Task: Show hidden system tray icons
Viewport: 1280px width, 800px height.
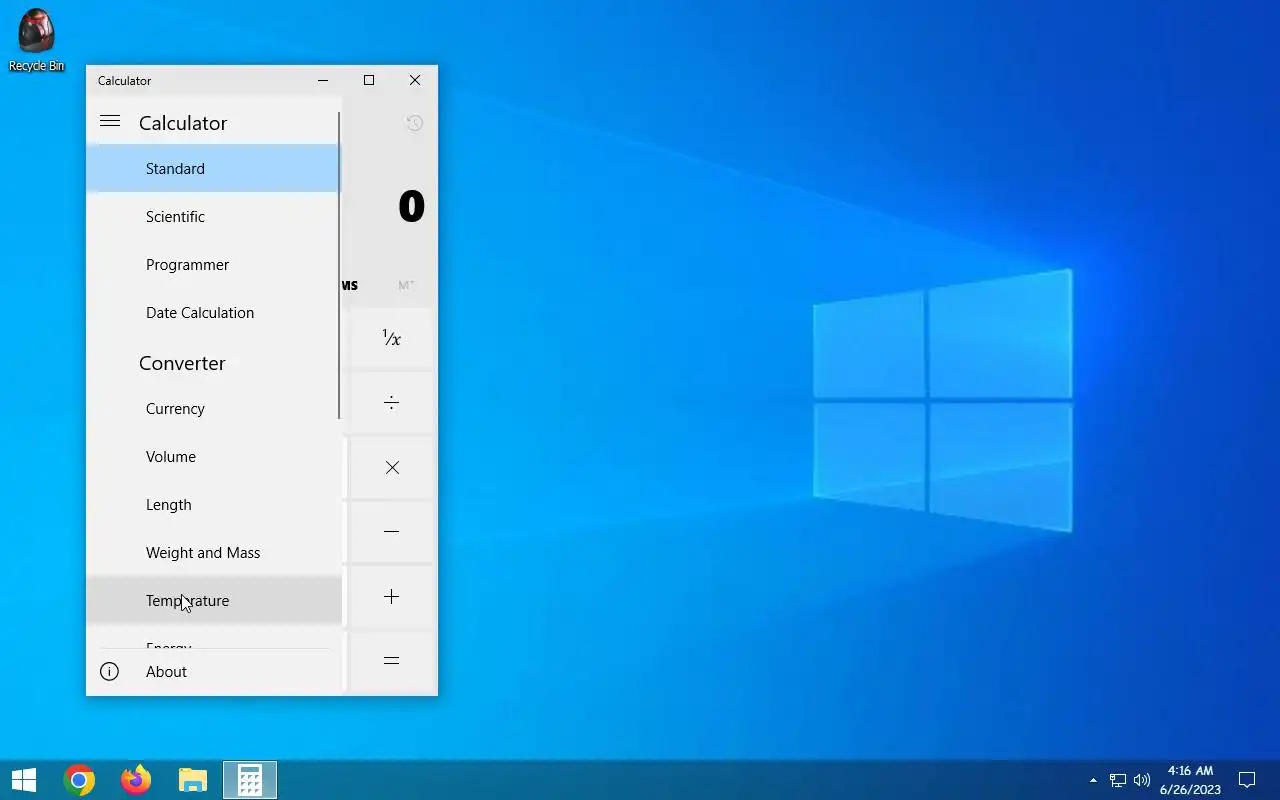Action: pyautogui.click(x=1093, y=780)
